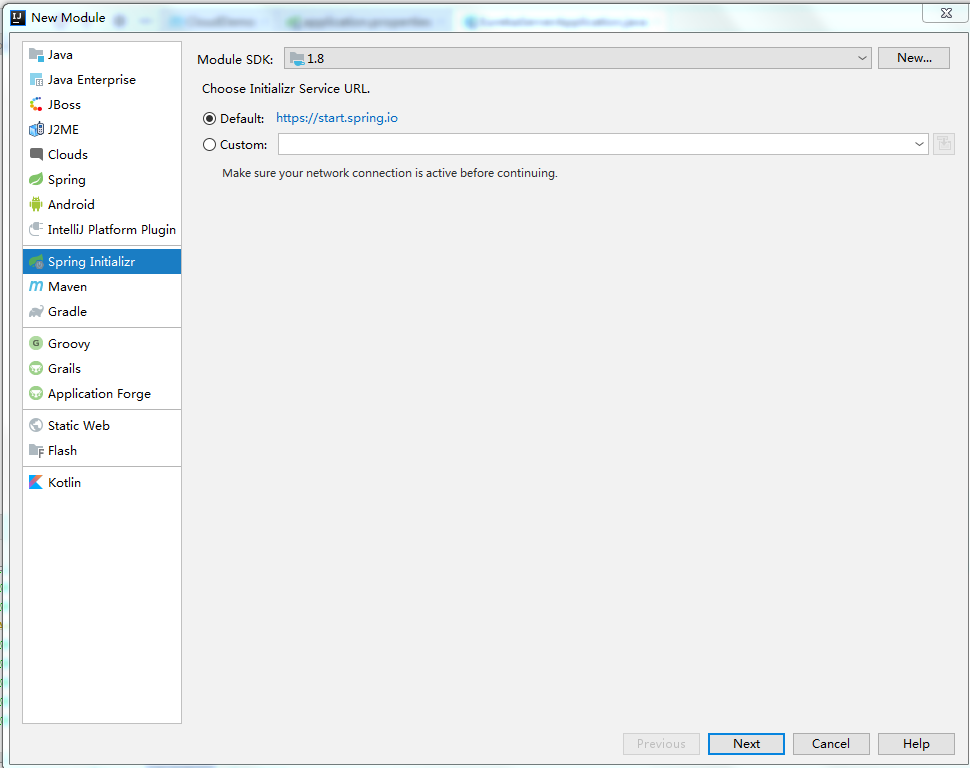Click the Gradle elephant icon
Screen dimensions: 970x768
(x=36, y=311)
